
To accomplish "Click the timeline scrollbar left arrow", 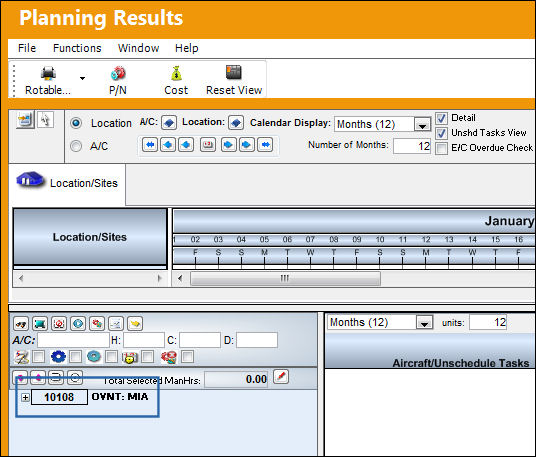I will pyautogui.click(x=180, y=279).
